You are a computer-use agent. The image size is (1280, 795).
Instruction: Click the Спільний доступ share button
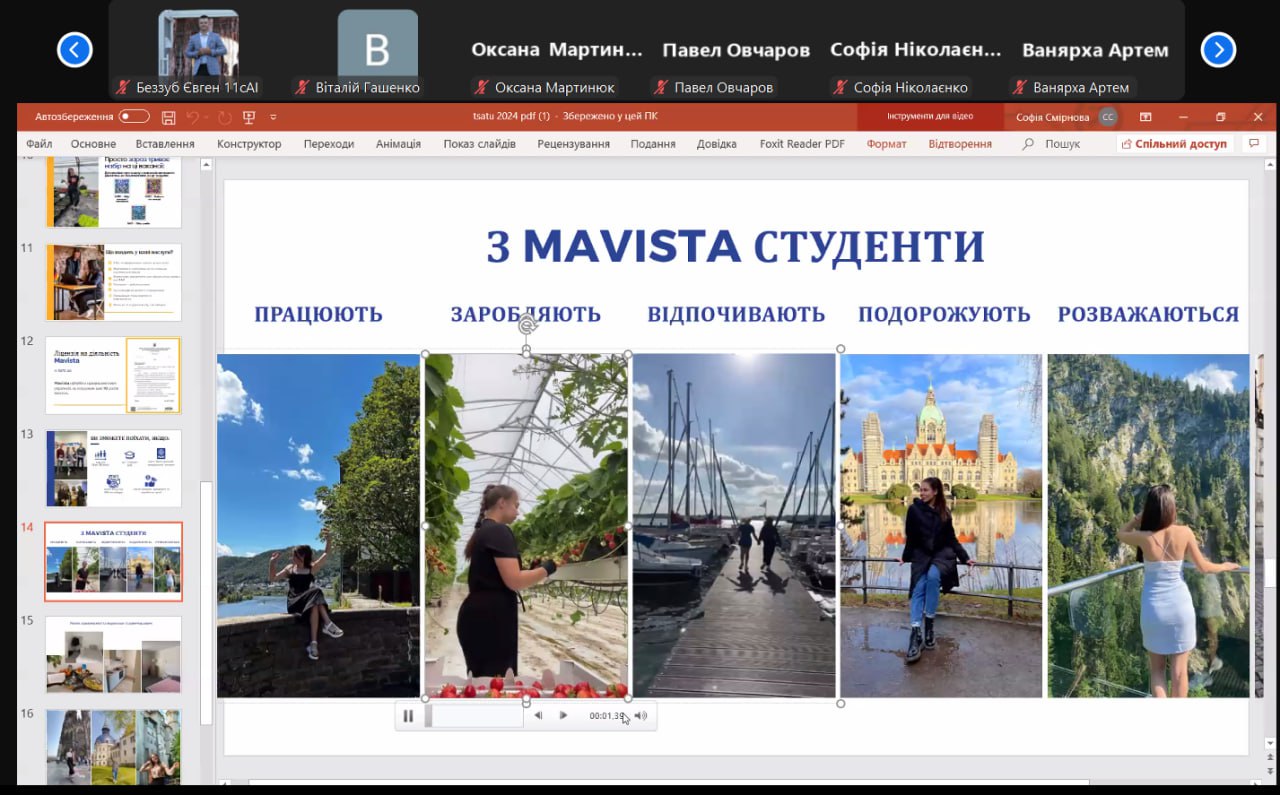(1175, 144)
